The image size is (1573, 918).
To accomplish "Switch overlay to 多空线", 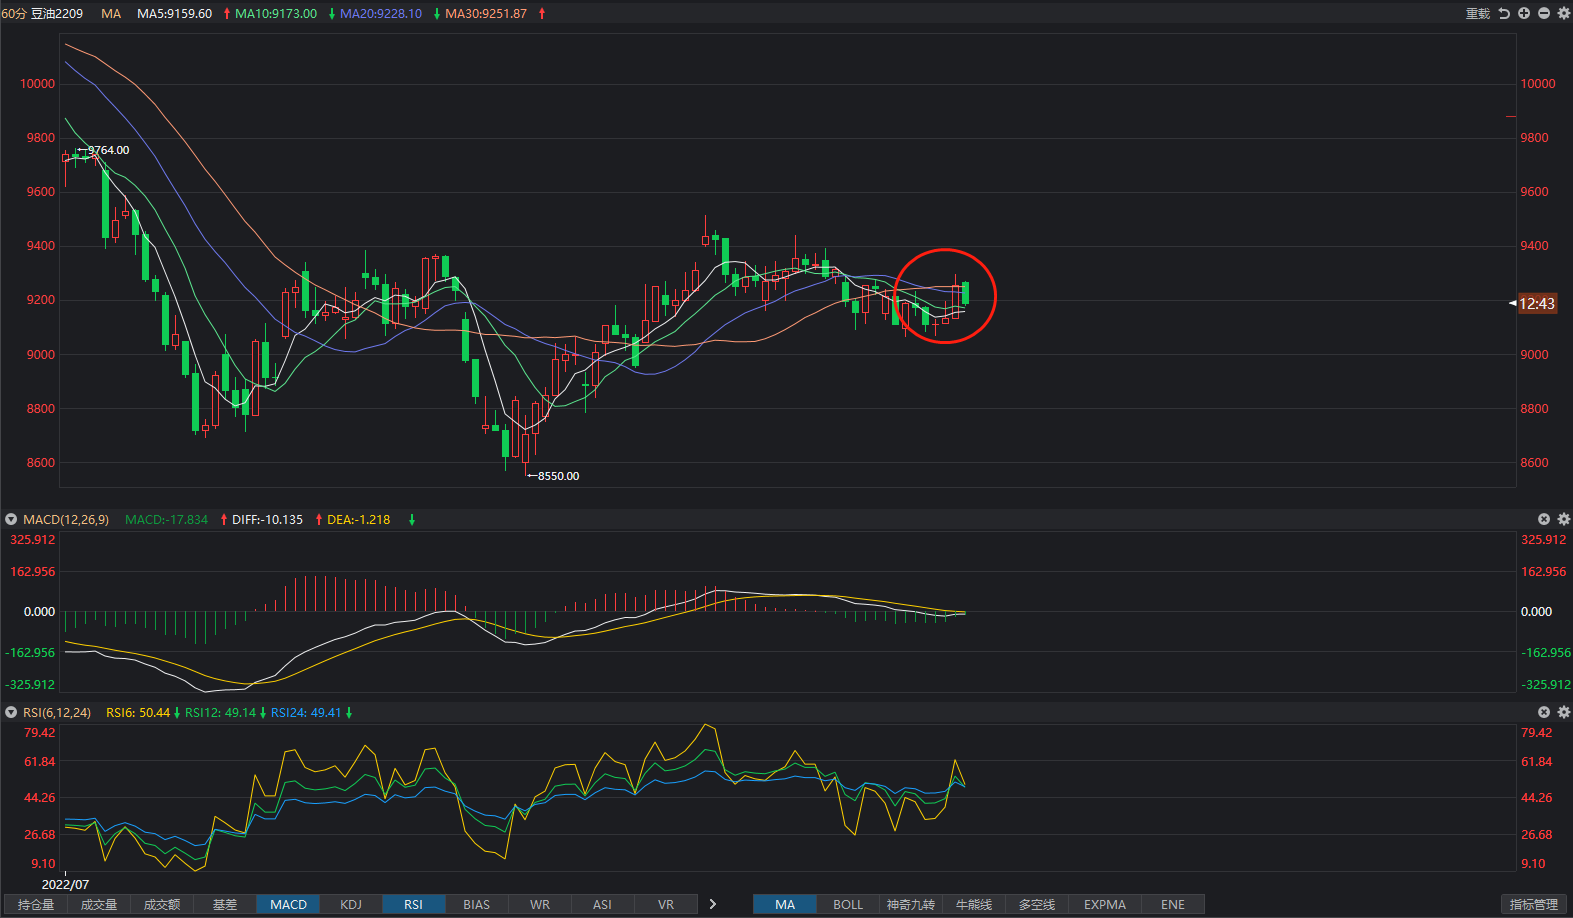I will [1037, 904].
